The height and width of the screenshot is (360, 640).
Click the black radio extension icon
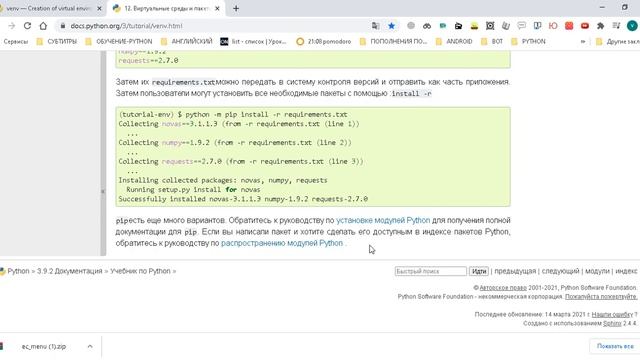(458, 26)
